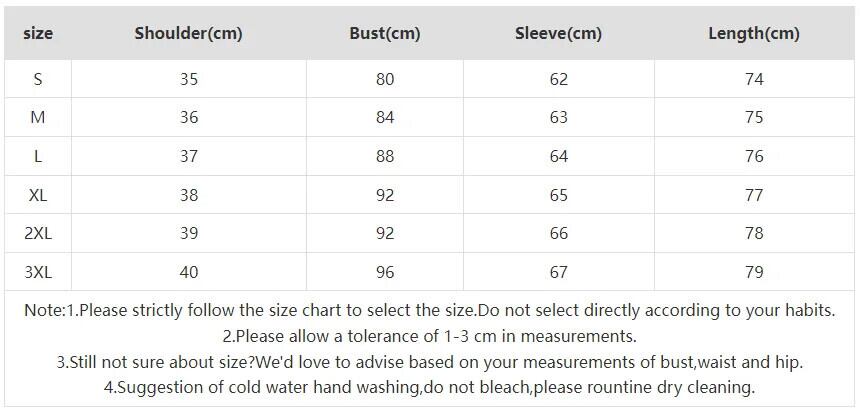
Task: Select the L size row label
Action: coord(38,156)
